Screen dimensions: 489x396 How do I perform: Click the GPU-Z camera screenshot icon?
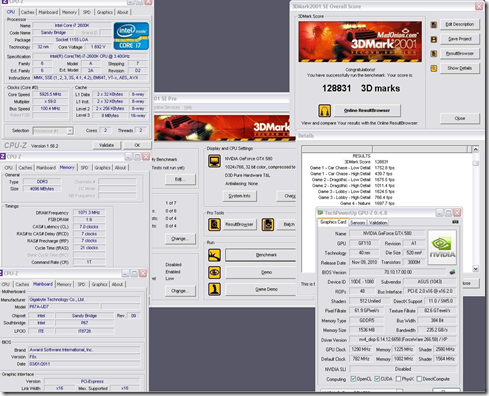coord(455,222)
